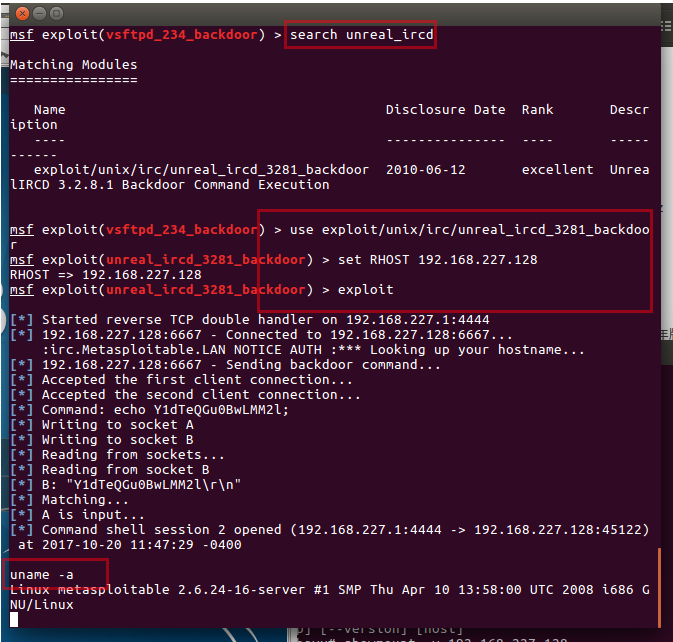Viewport: 673px width, 642px height.
Task: Click 'Connected to 192.168.227.128:6667' line
Action: click(x=261, y=335)
